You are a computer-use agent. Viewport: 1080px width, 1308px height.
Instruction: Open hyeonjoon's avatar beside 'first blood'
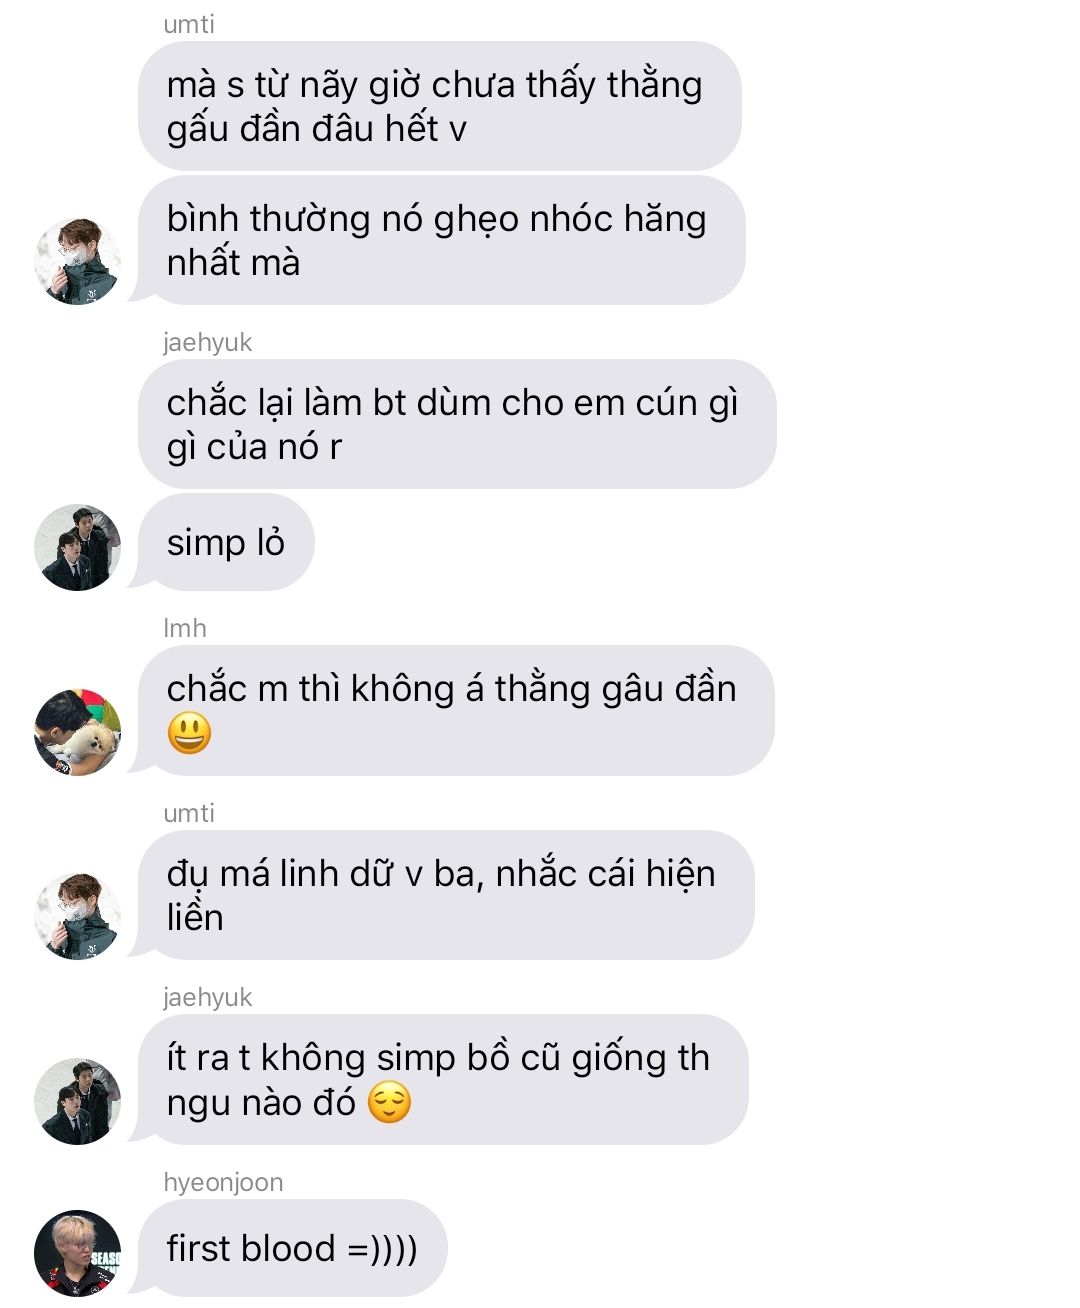tap(77, 1253)
